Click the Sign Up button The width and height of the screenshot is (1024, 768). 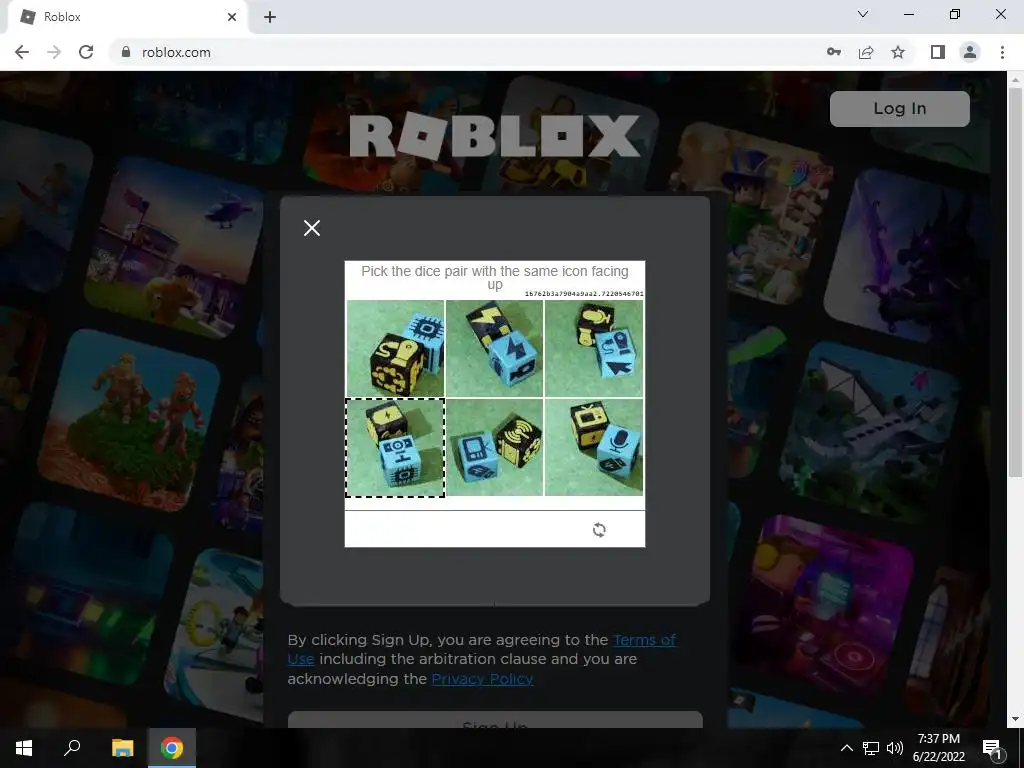pyautogui.click(x=495, y=720)
